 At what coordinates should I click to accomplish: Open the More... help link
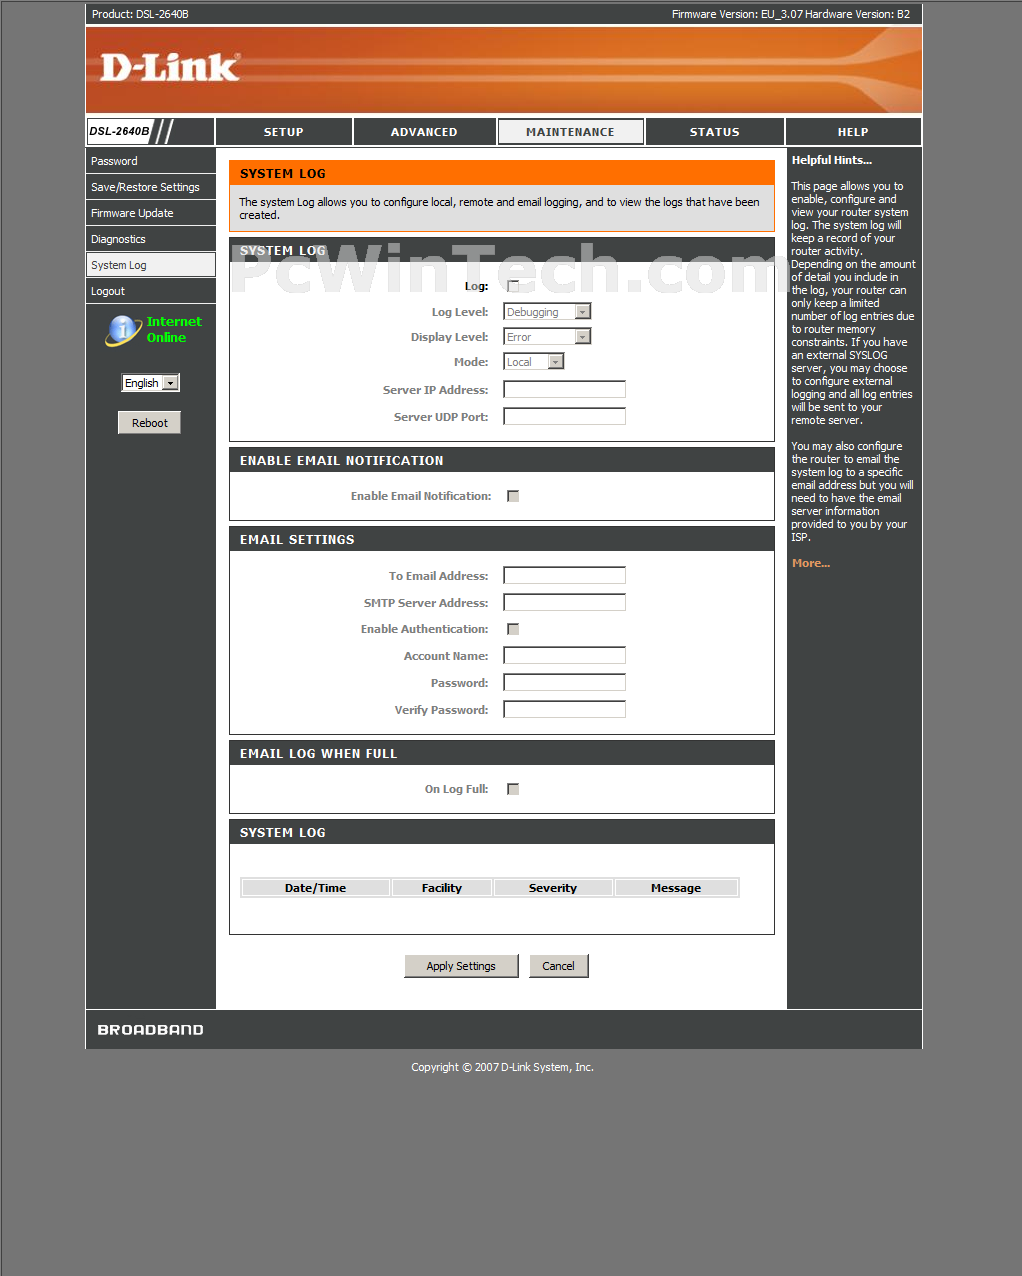[x=811, y=563]
